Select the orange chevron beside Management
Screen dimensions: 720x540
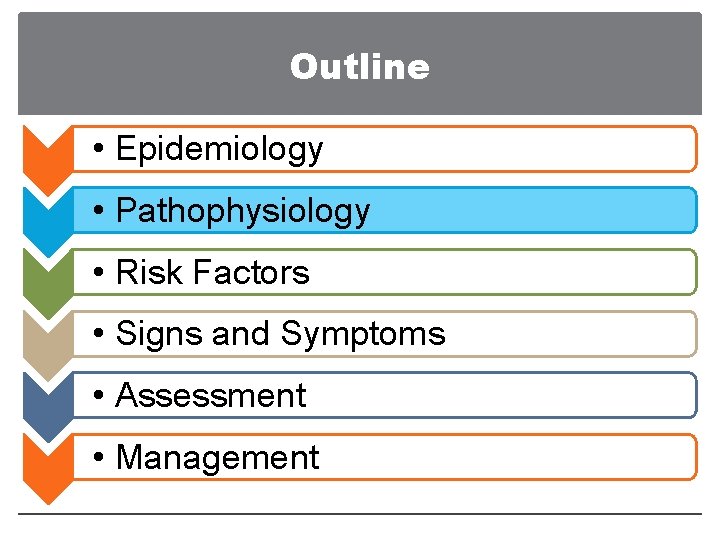click(45, 459)
